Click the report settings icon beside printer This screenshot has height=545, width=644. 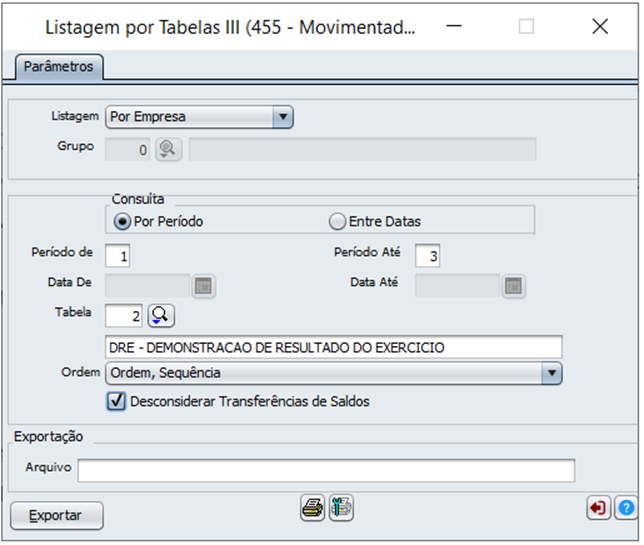coord(342,508)
